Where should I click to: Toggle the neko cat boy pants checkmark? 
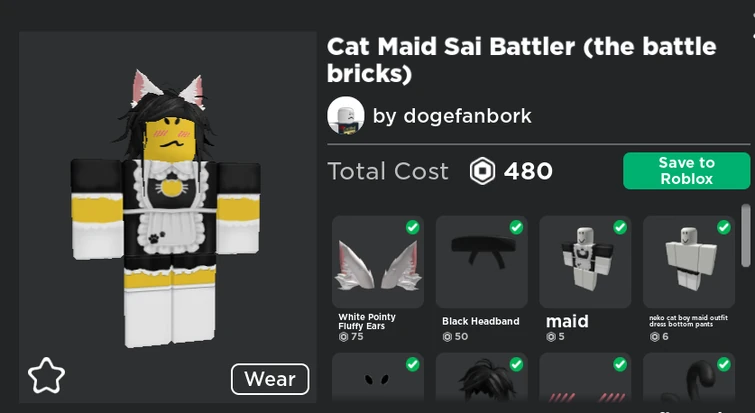coord(724,227)
